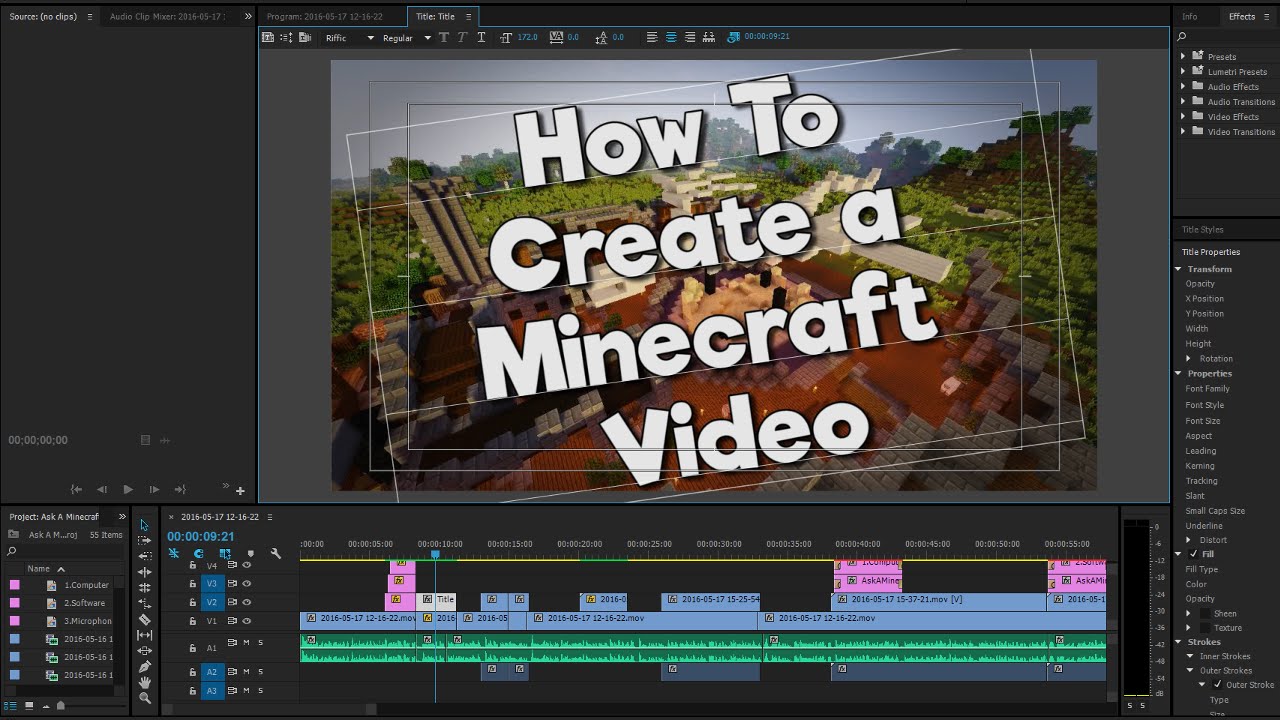Image resolution: width=1280 pixels, height=720 pixels.
Task: Click New Title Based on Current icon
Action: pos(267,37)
